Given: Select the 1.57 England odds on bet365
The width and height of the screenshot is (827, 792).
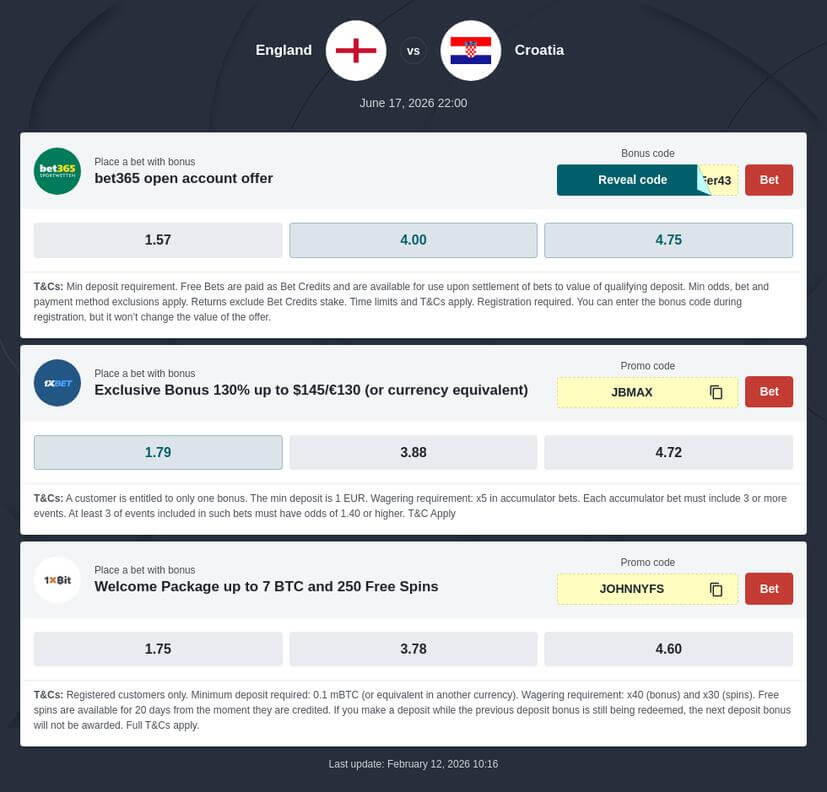Looking at the screenshot, I should tap(157, 240).
